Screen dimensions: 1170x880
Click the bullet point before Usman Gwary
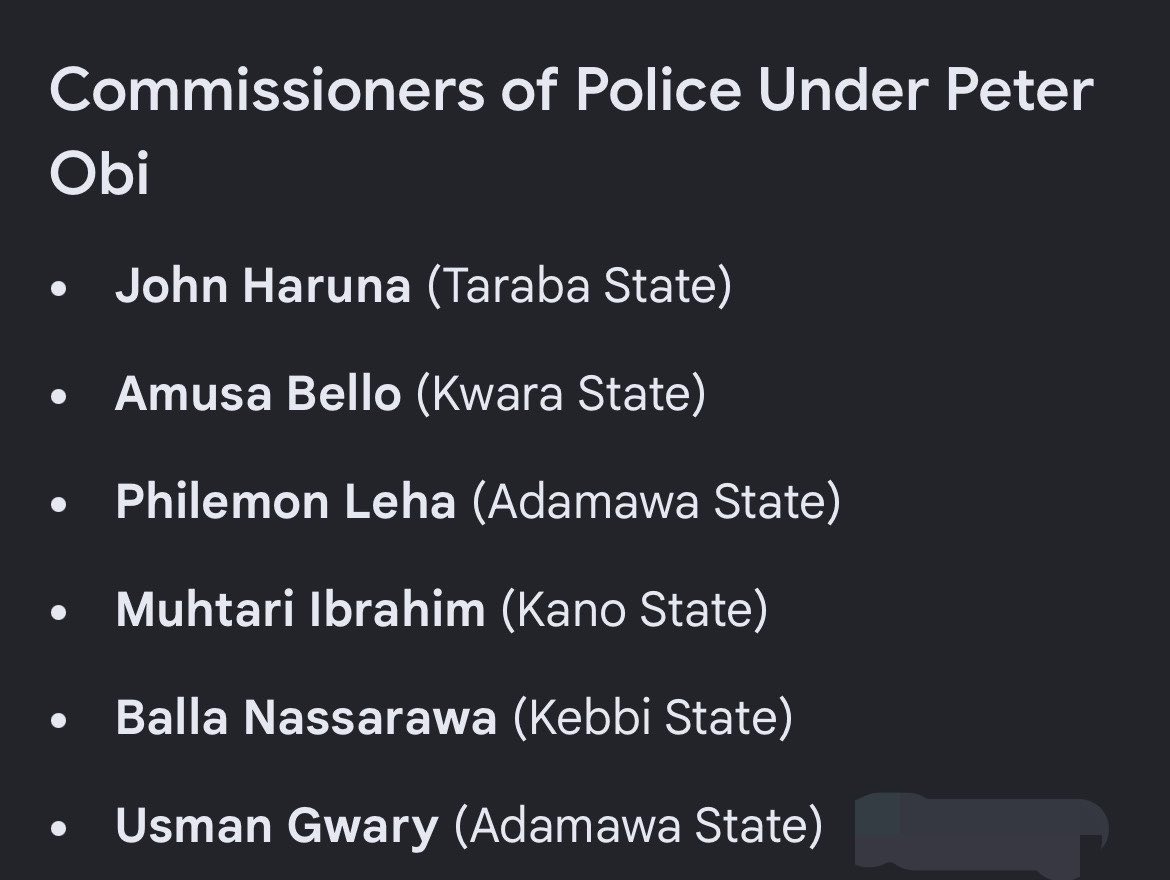[59, 829]
